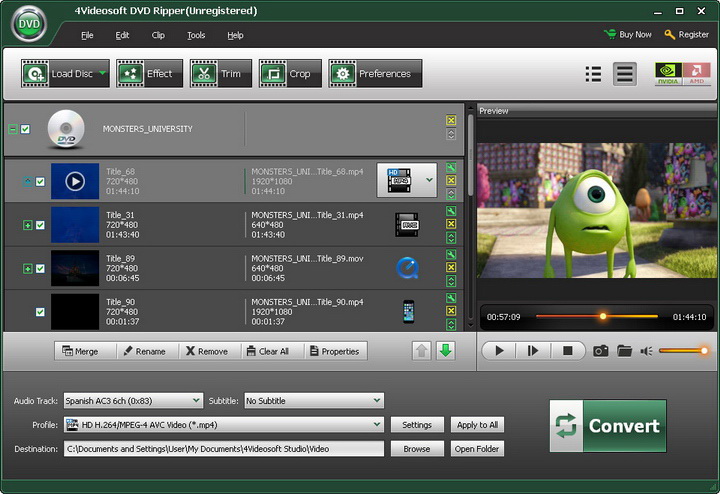720x494 pixels.
Task: Mute audio with the speaker icon
Action: coord(647,351)
